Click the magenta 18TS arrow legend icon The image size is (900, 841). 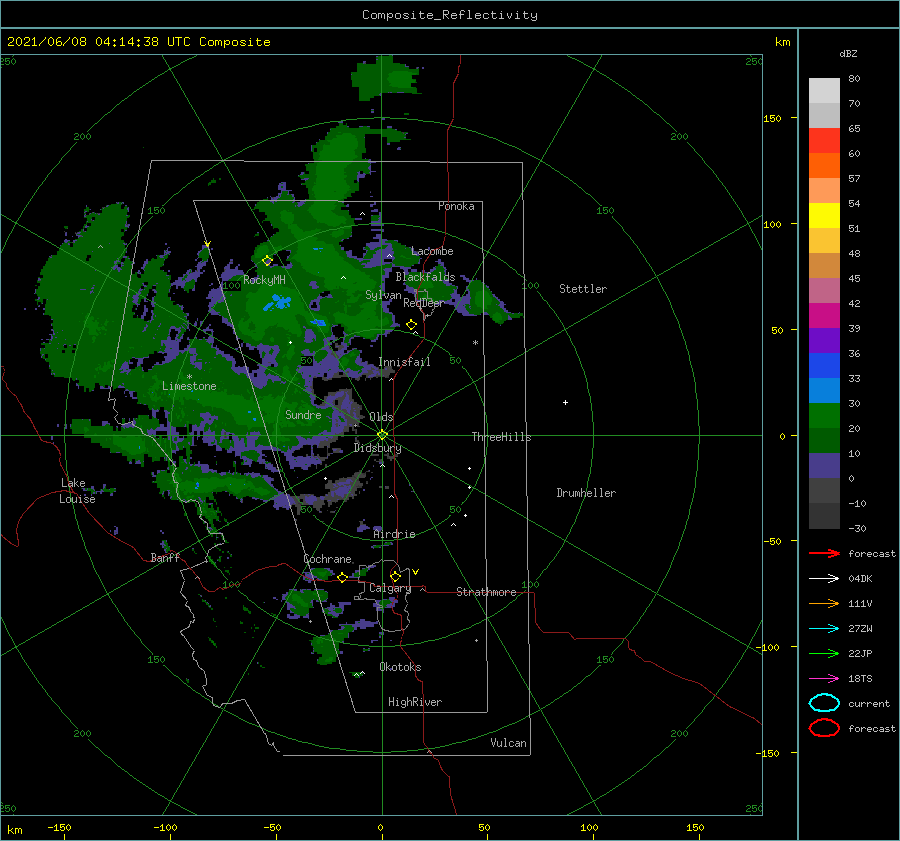pyautogui.click(x=824, y=679)
